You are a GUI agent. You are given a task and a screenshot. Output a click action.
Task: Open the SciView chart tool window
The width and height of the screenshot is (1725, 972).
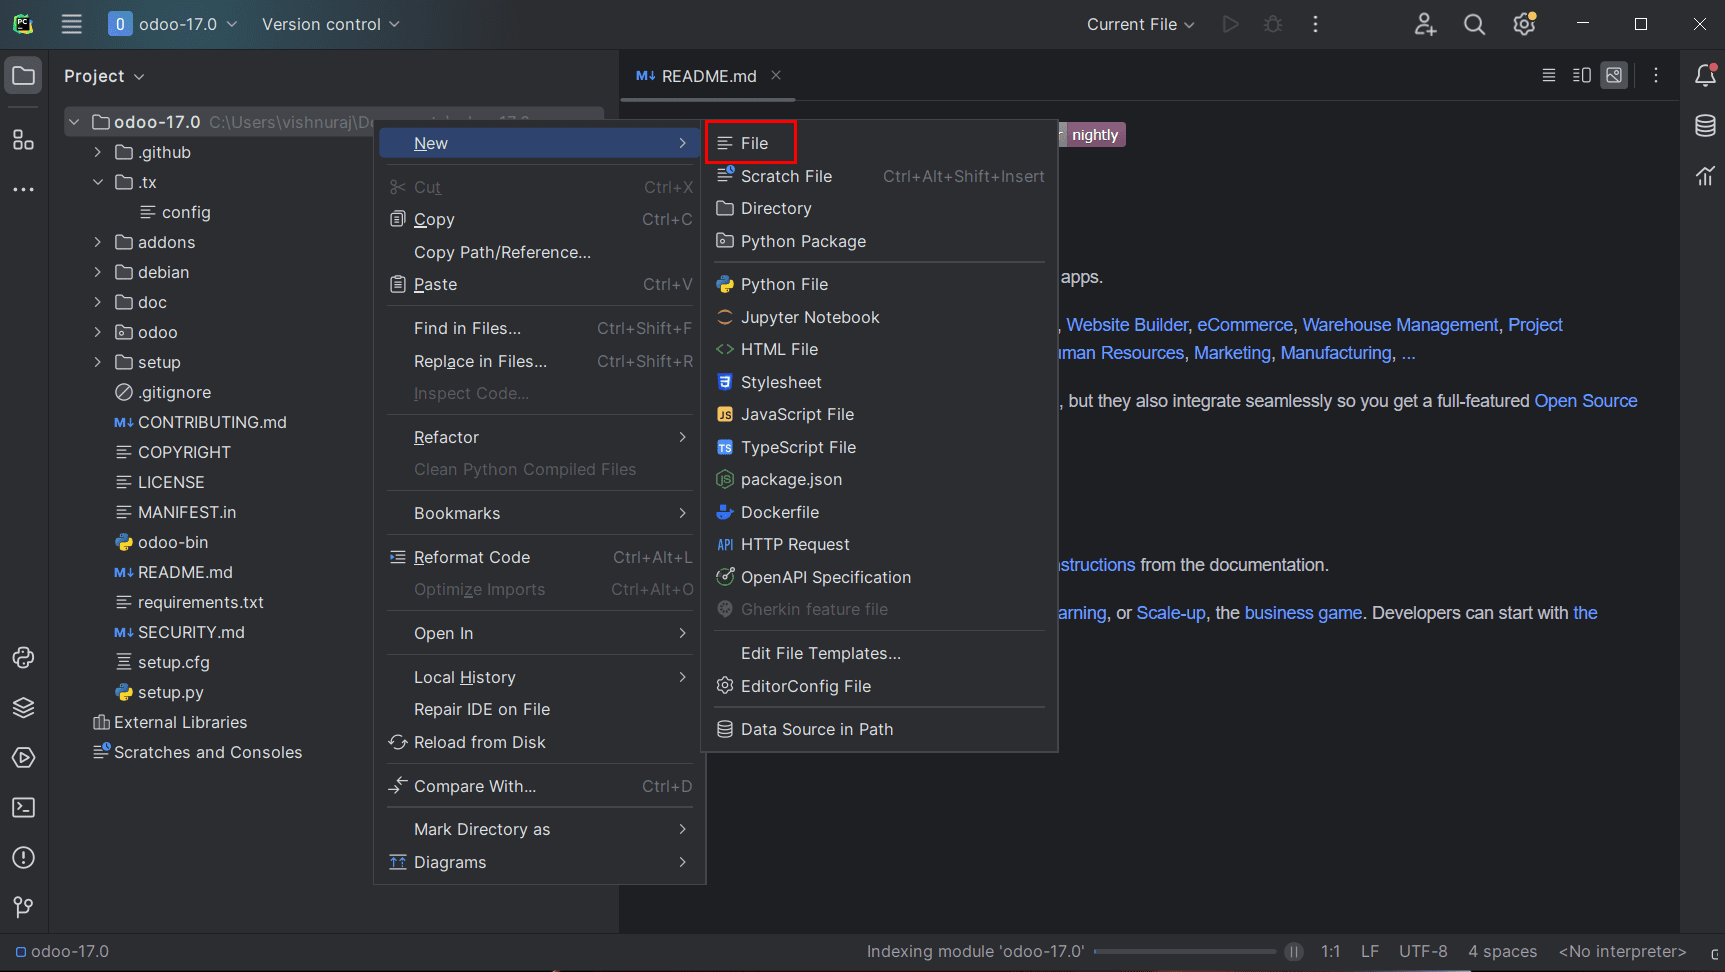pyautogui.click(x=1706, y=175)
